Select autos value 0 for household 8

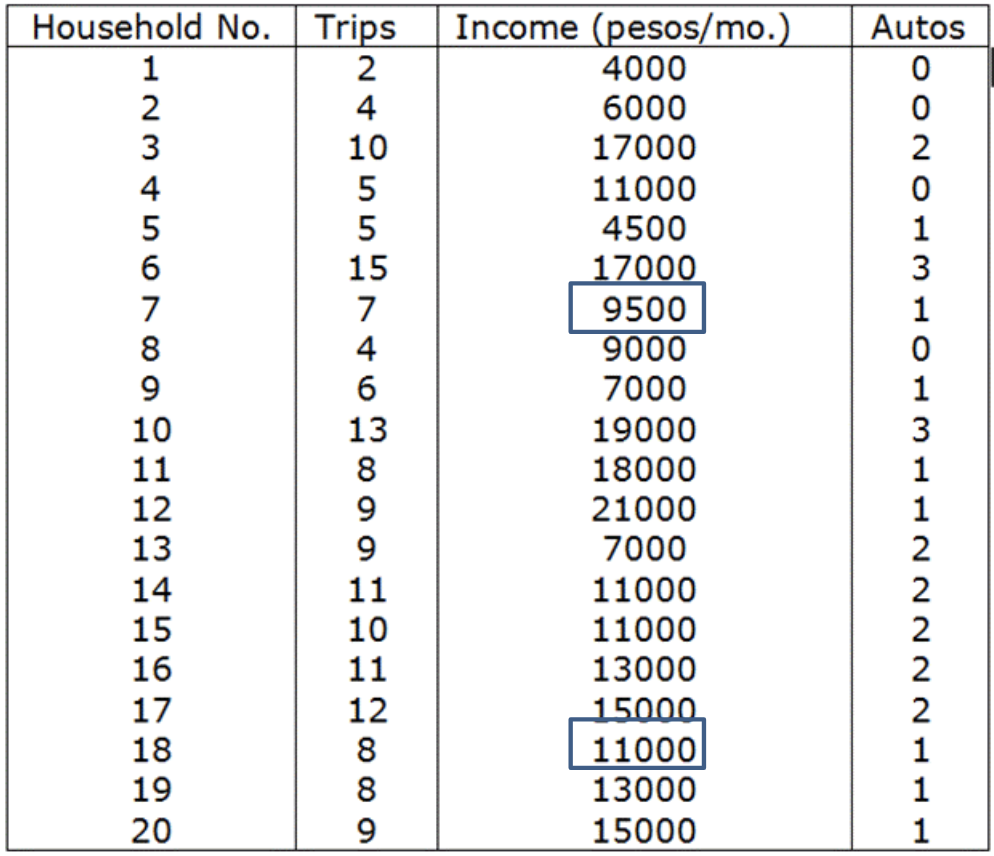pos(920,349)
